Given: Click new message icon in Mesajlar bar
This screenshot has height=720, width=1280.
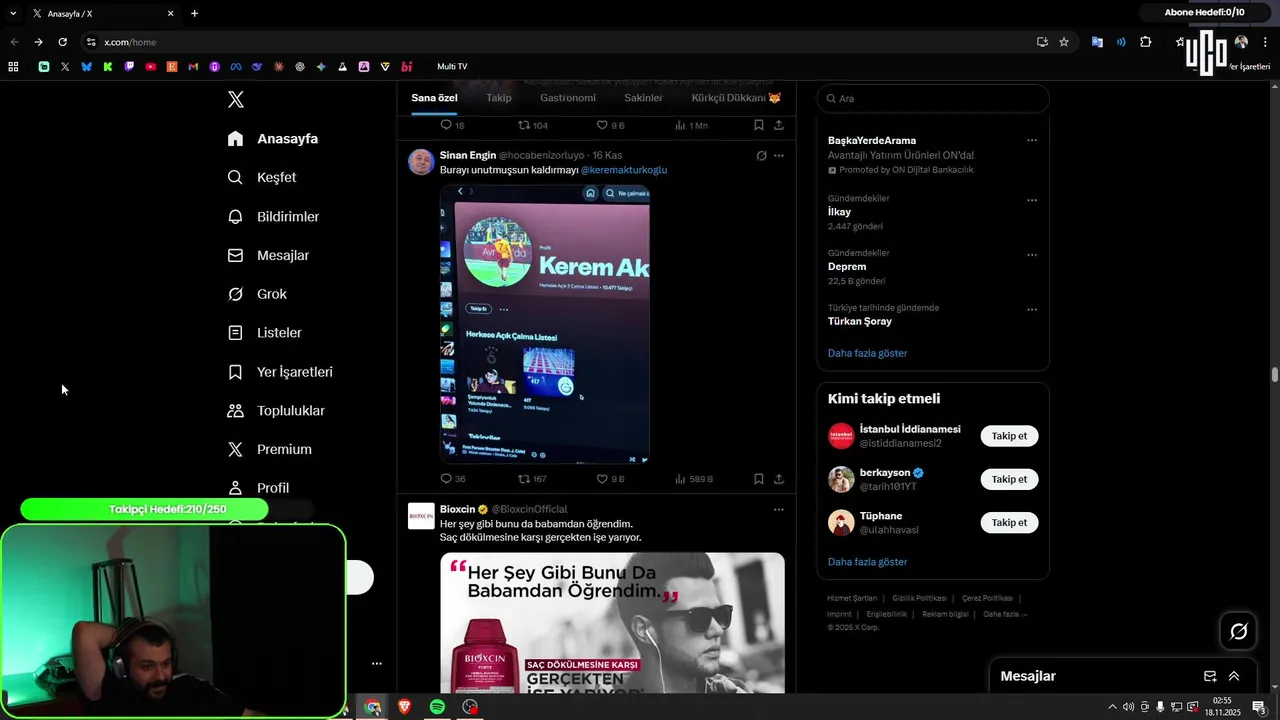Looking at the screenshot, I should 1209,676.
